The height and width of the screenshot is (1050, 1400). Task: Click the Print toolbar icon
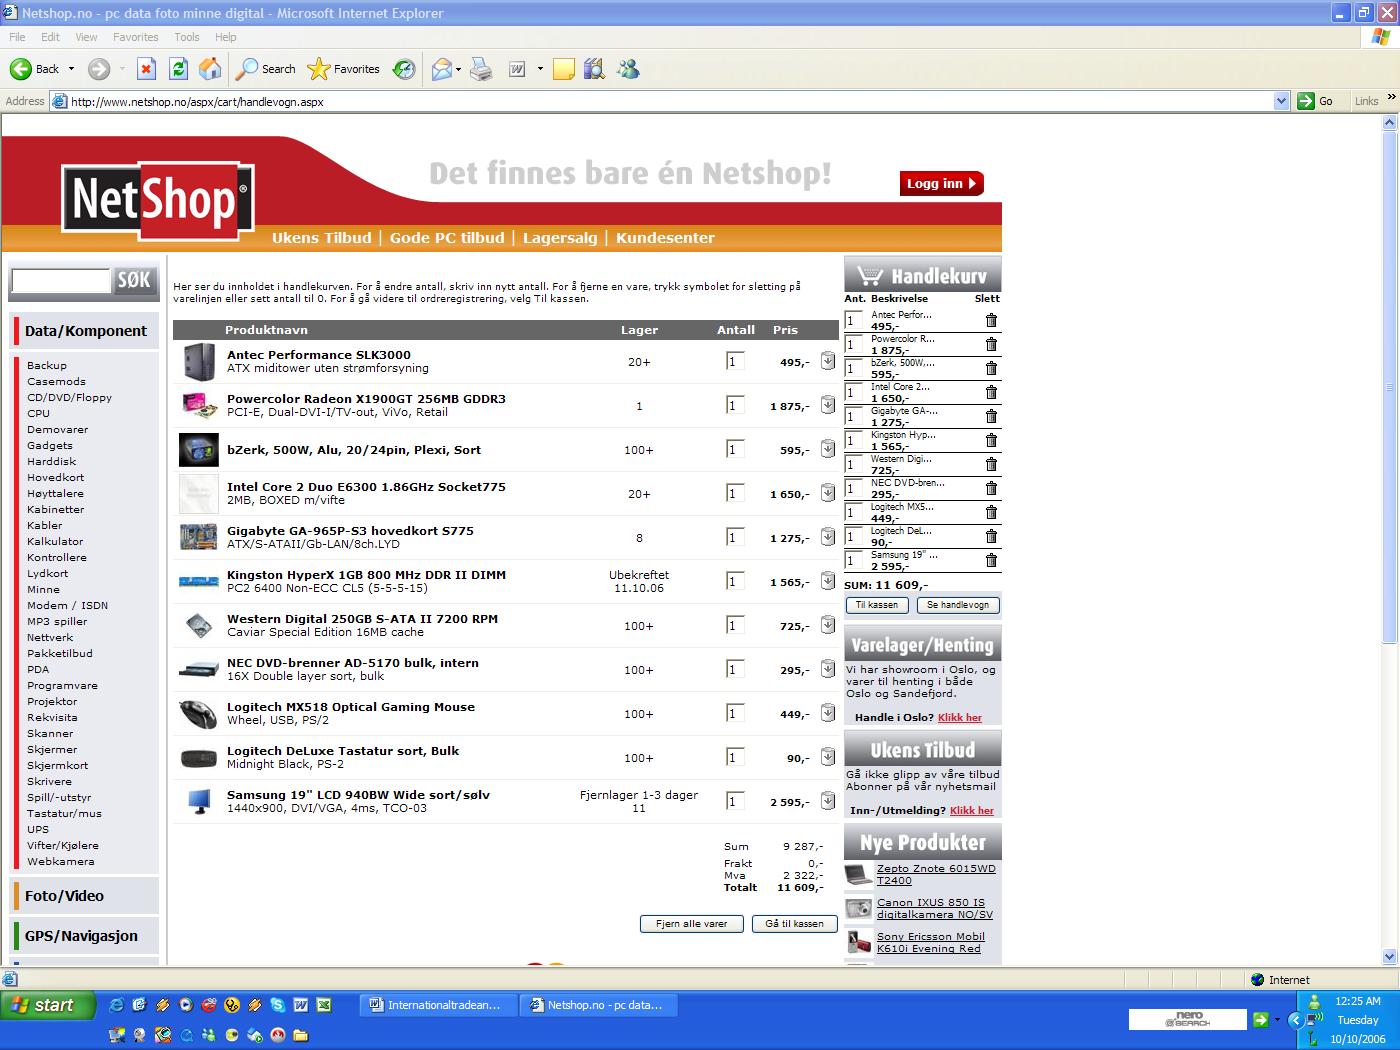click(481, 69)
